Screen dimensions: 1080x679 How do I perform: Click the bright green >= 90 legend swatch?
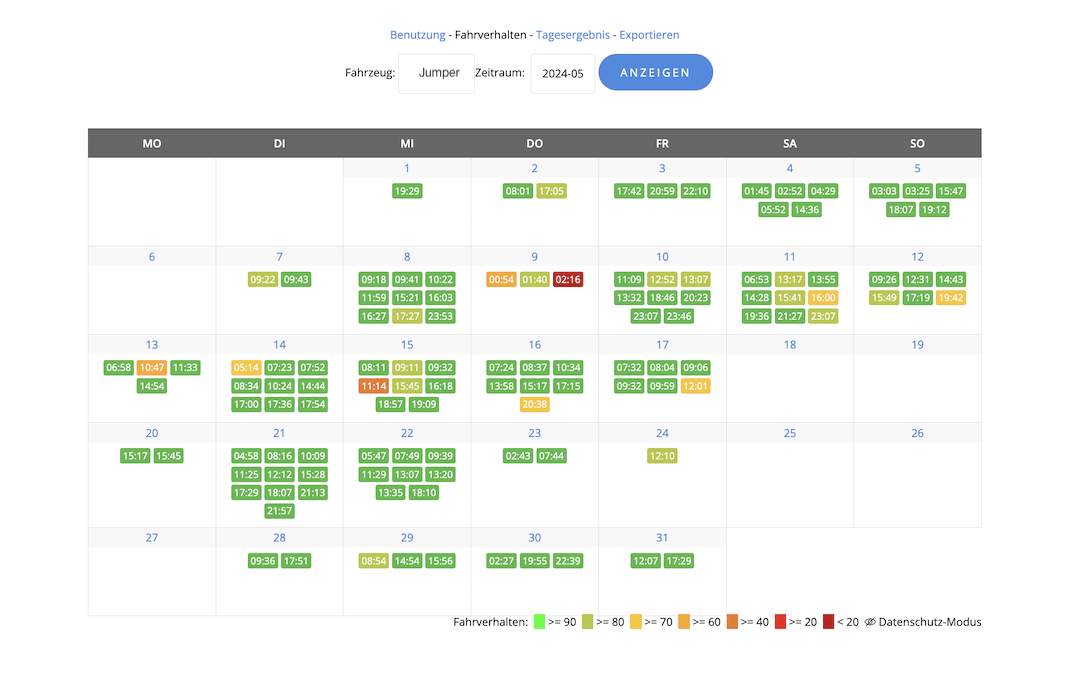coord(540,622)
